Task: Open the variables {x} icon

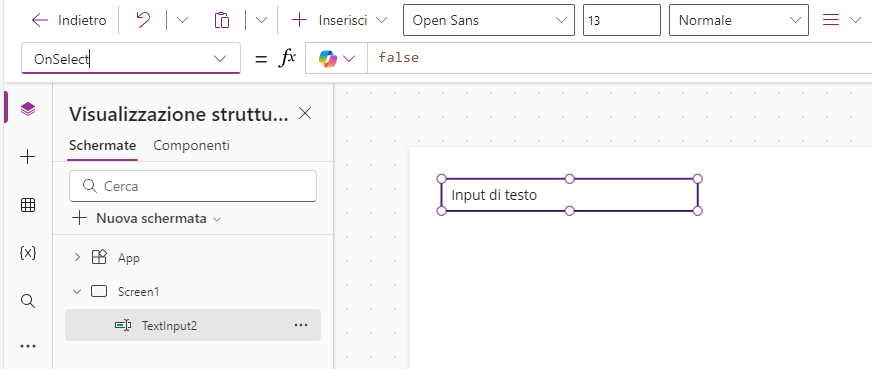Action: [x=28, y=253]
